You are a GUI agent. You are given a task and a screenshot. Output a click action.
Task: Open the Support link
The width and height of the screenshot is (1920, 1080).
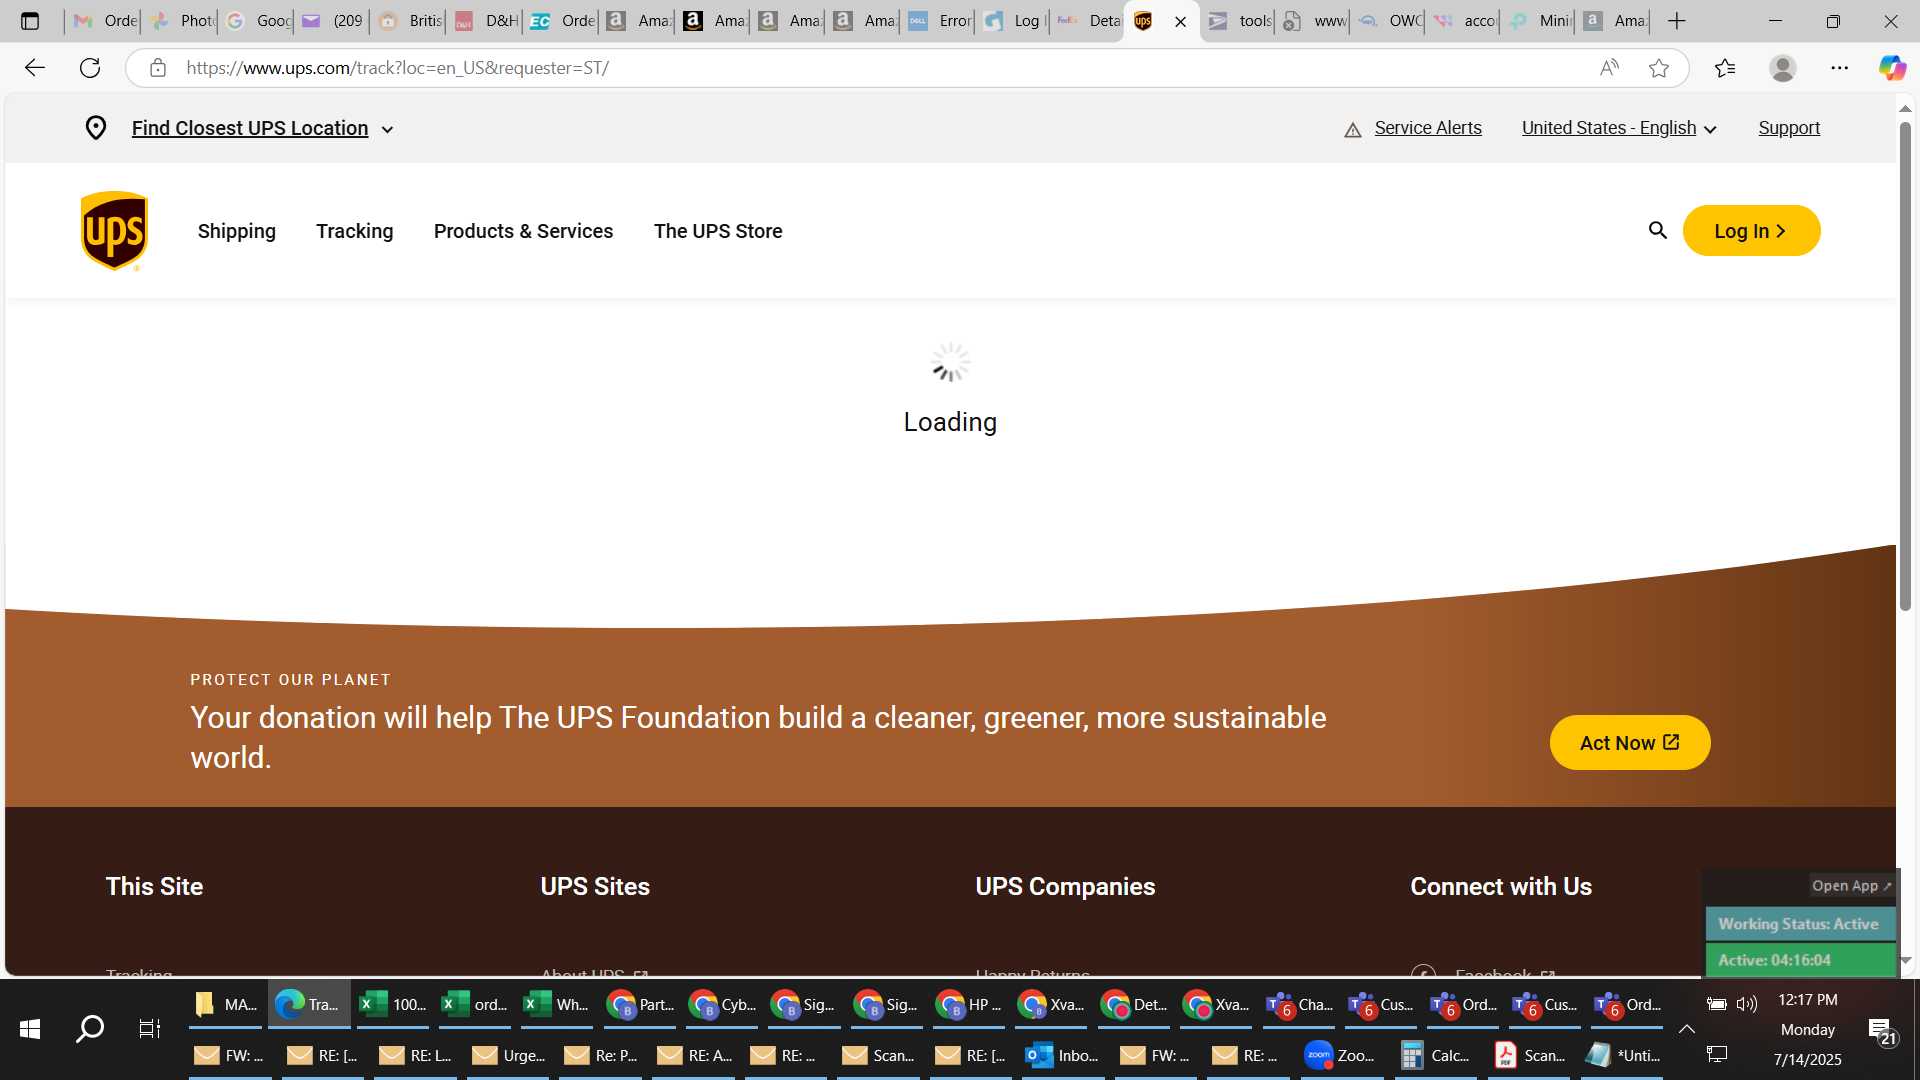pos(1789,128)
